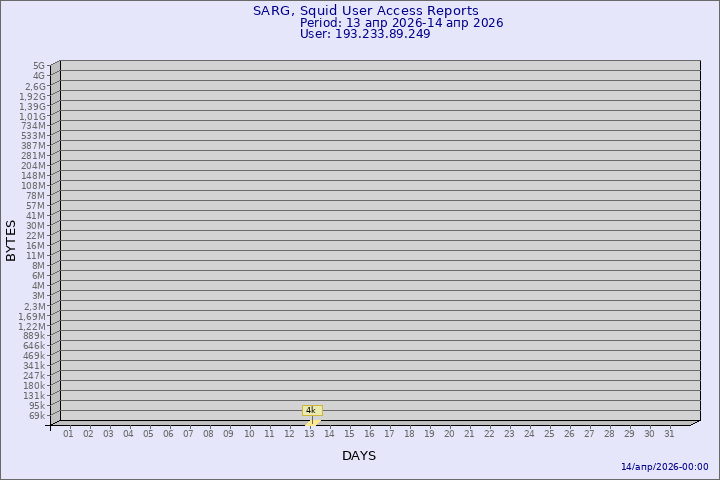Click day 01 on the x-axis
720x480 pixels.
coord(68,434)
